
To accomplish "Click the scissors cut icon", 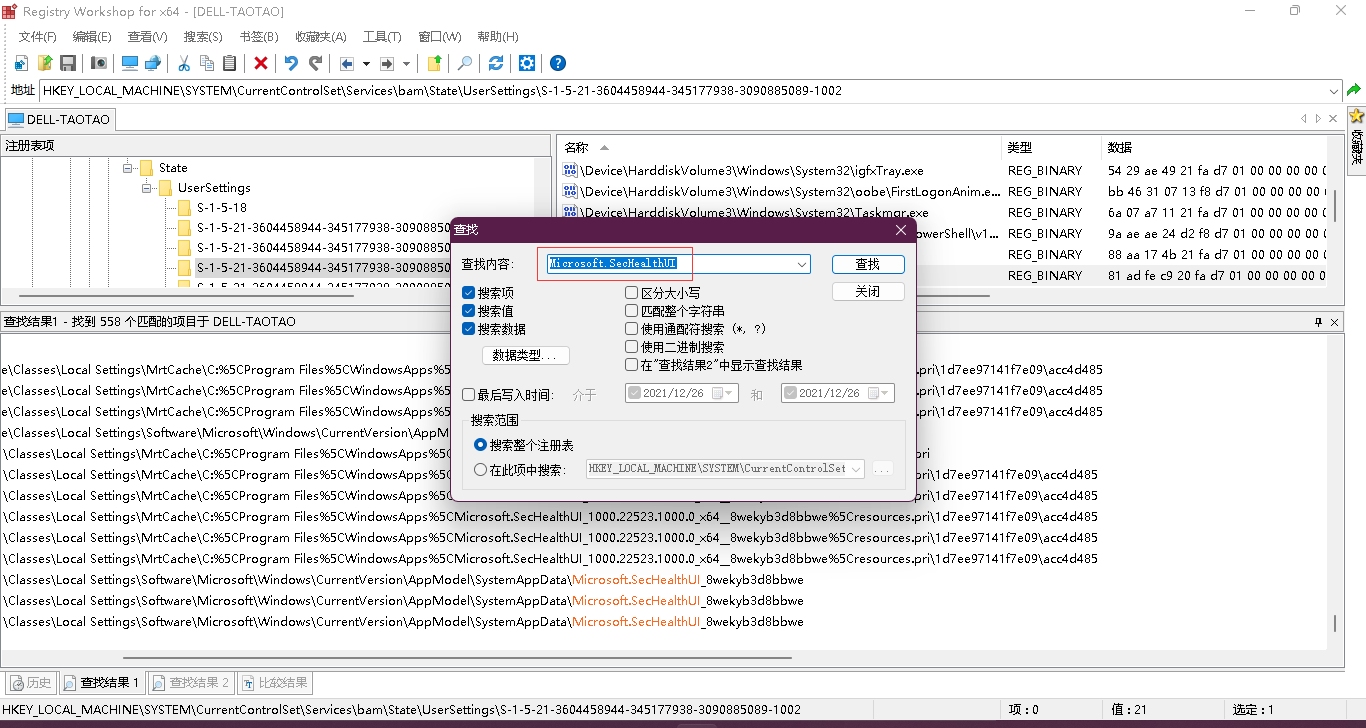I will click(x=184, y=63).
